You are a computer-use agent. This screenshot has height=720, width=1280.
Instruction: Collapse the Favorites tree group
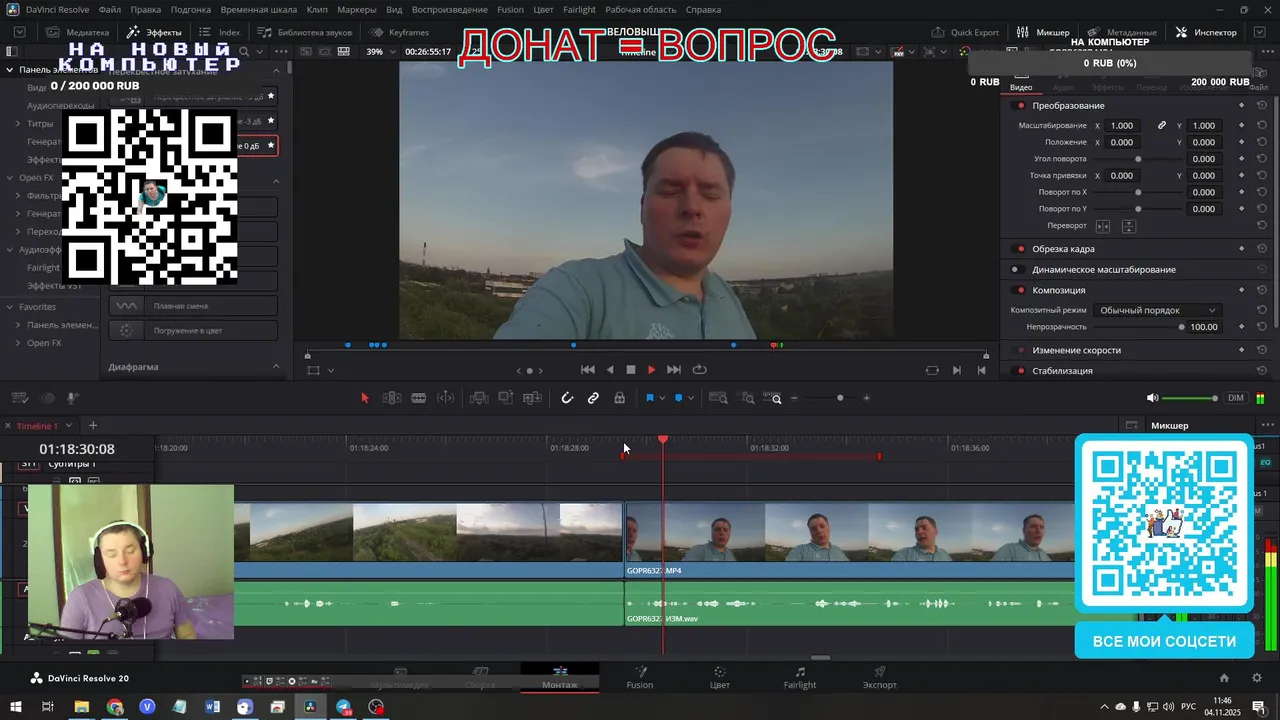click(x=10, y=307)
